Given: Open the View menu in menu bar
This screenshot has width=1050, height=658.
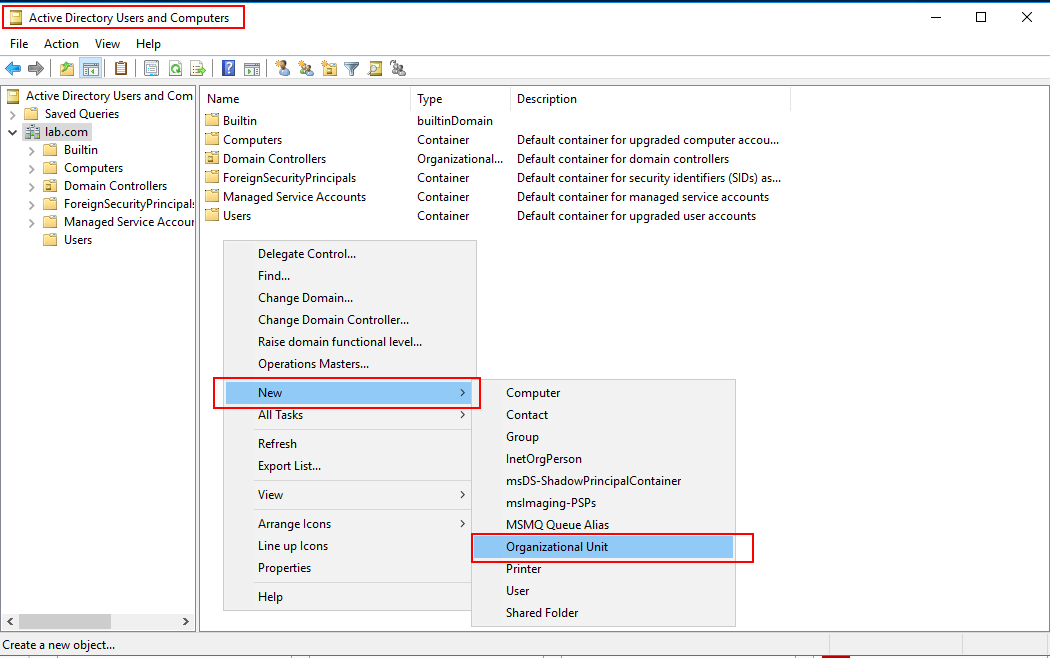Looking at the screenshot, I should (107, 44).
